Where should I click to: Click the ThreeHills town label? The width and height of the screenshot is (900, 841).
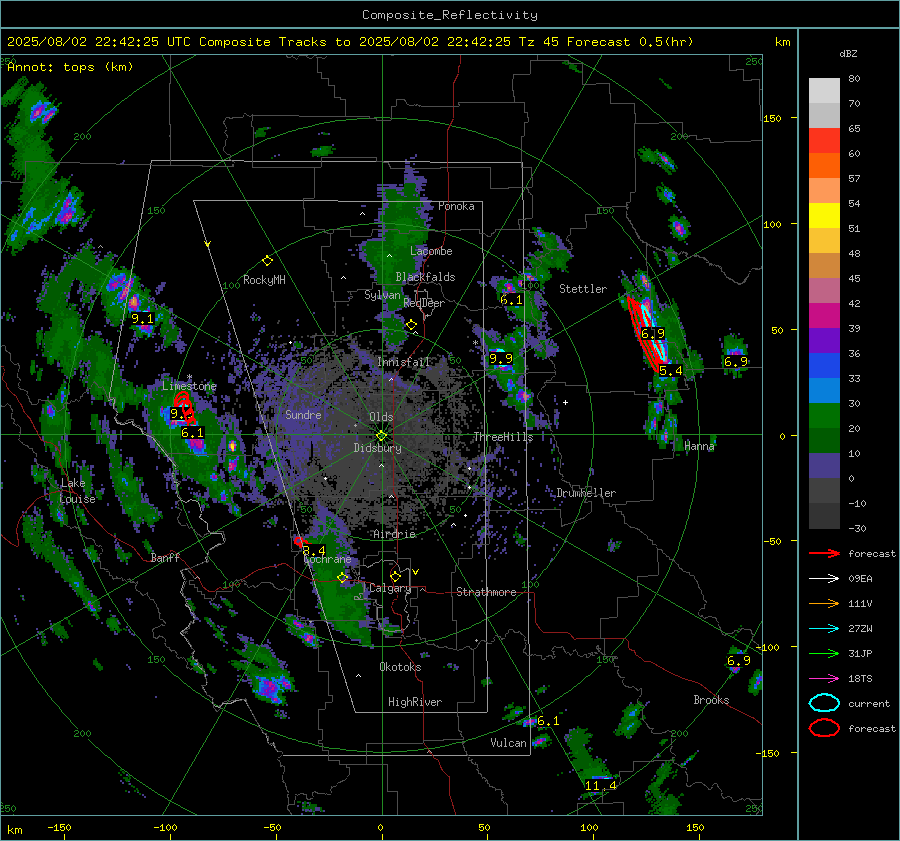point(503,437)
